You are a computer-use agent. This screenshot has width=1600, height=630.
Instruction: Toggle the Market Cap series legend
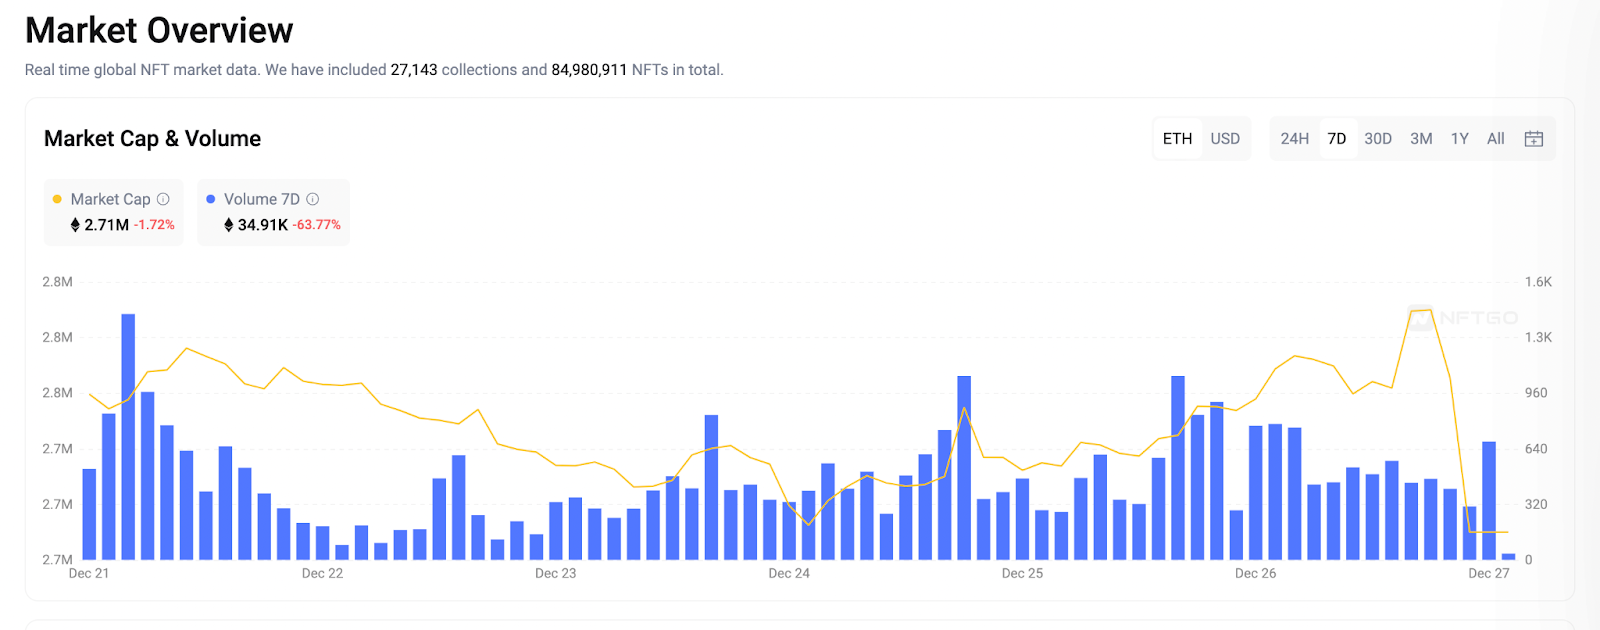coord(110,199)
